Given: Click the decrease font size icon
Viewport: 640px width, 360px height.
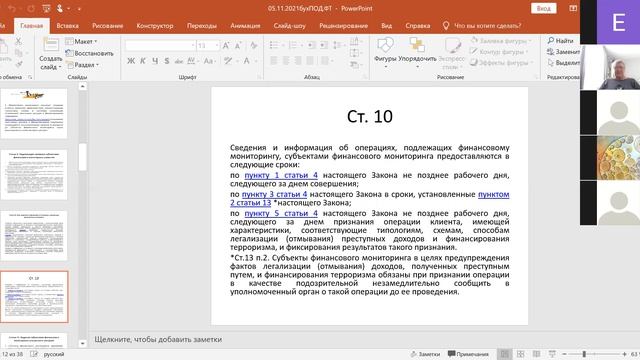Looking at the screenshot, I should [238, 45].
